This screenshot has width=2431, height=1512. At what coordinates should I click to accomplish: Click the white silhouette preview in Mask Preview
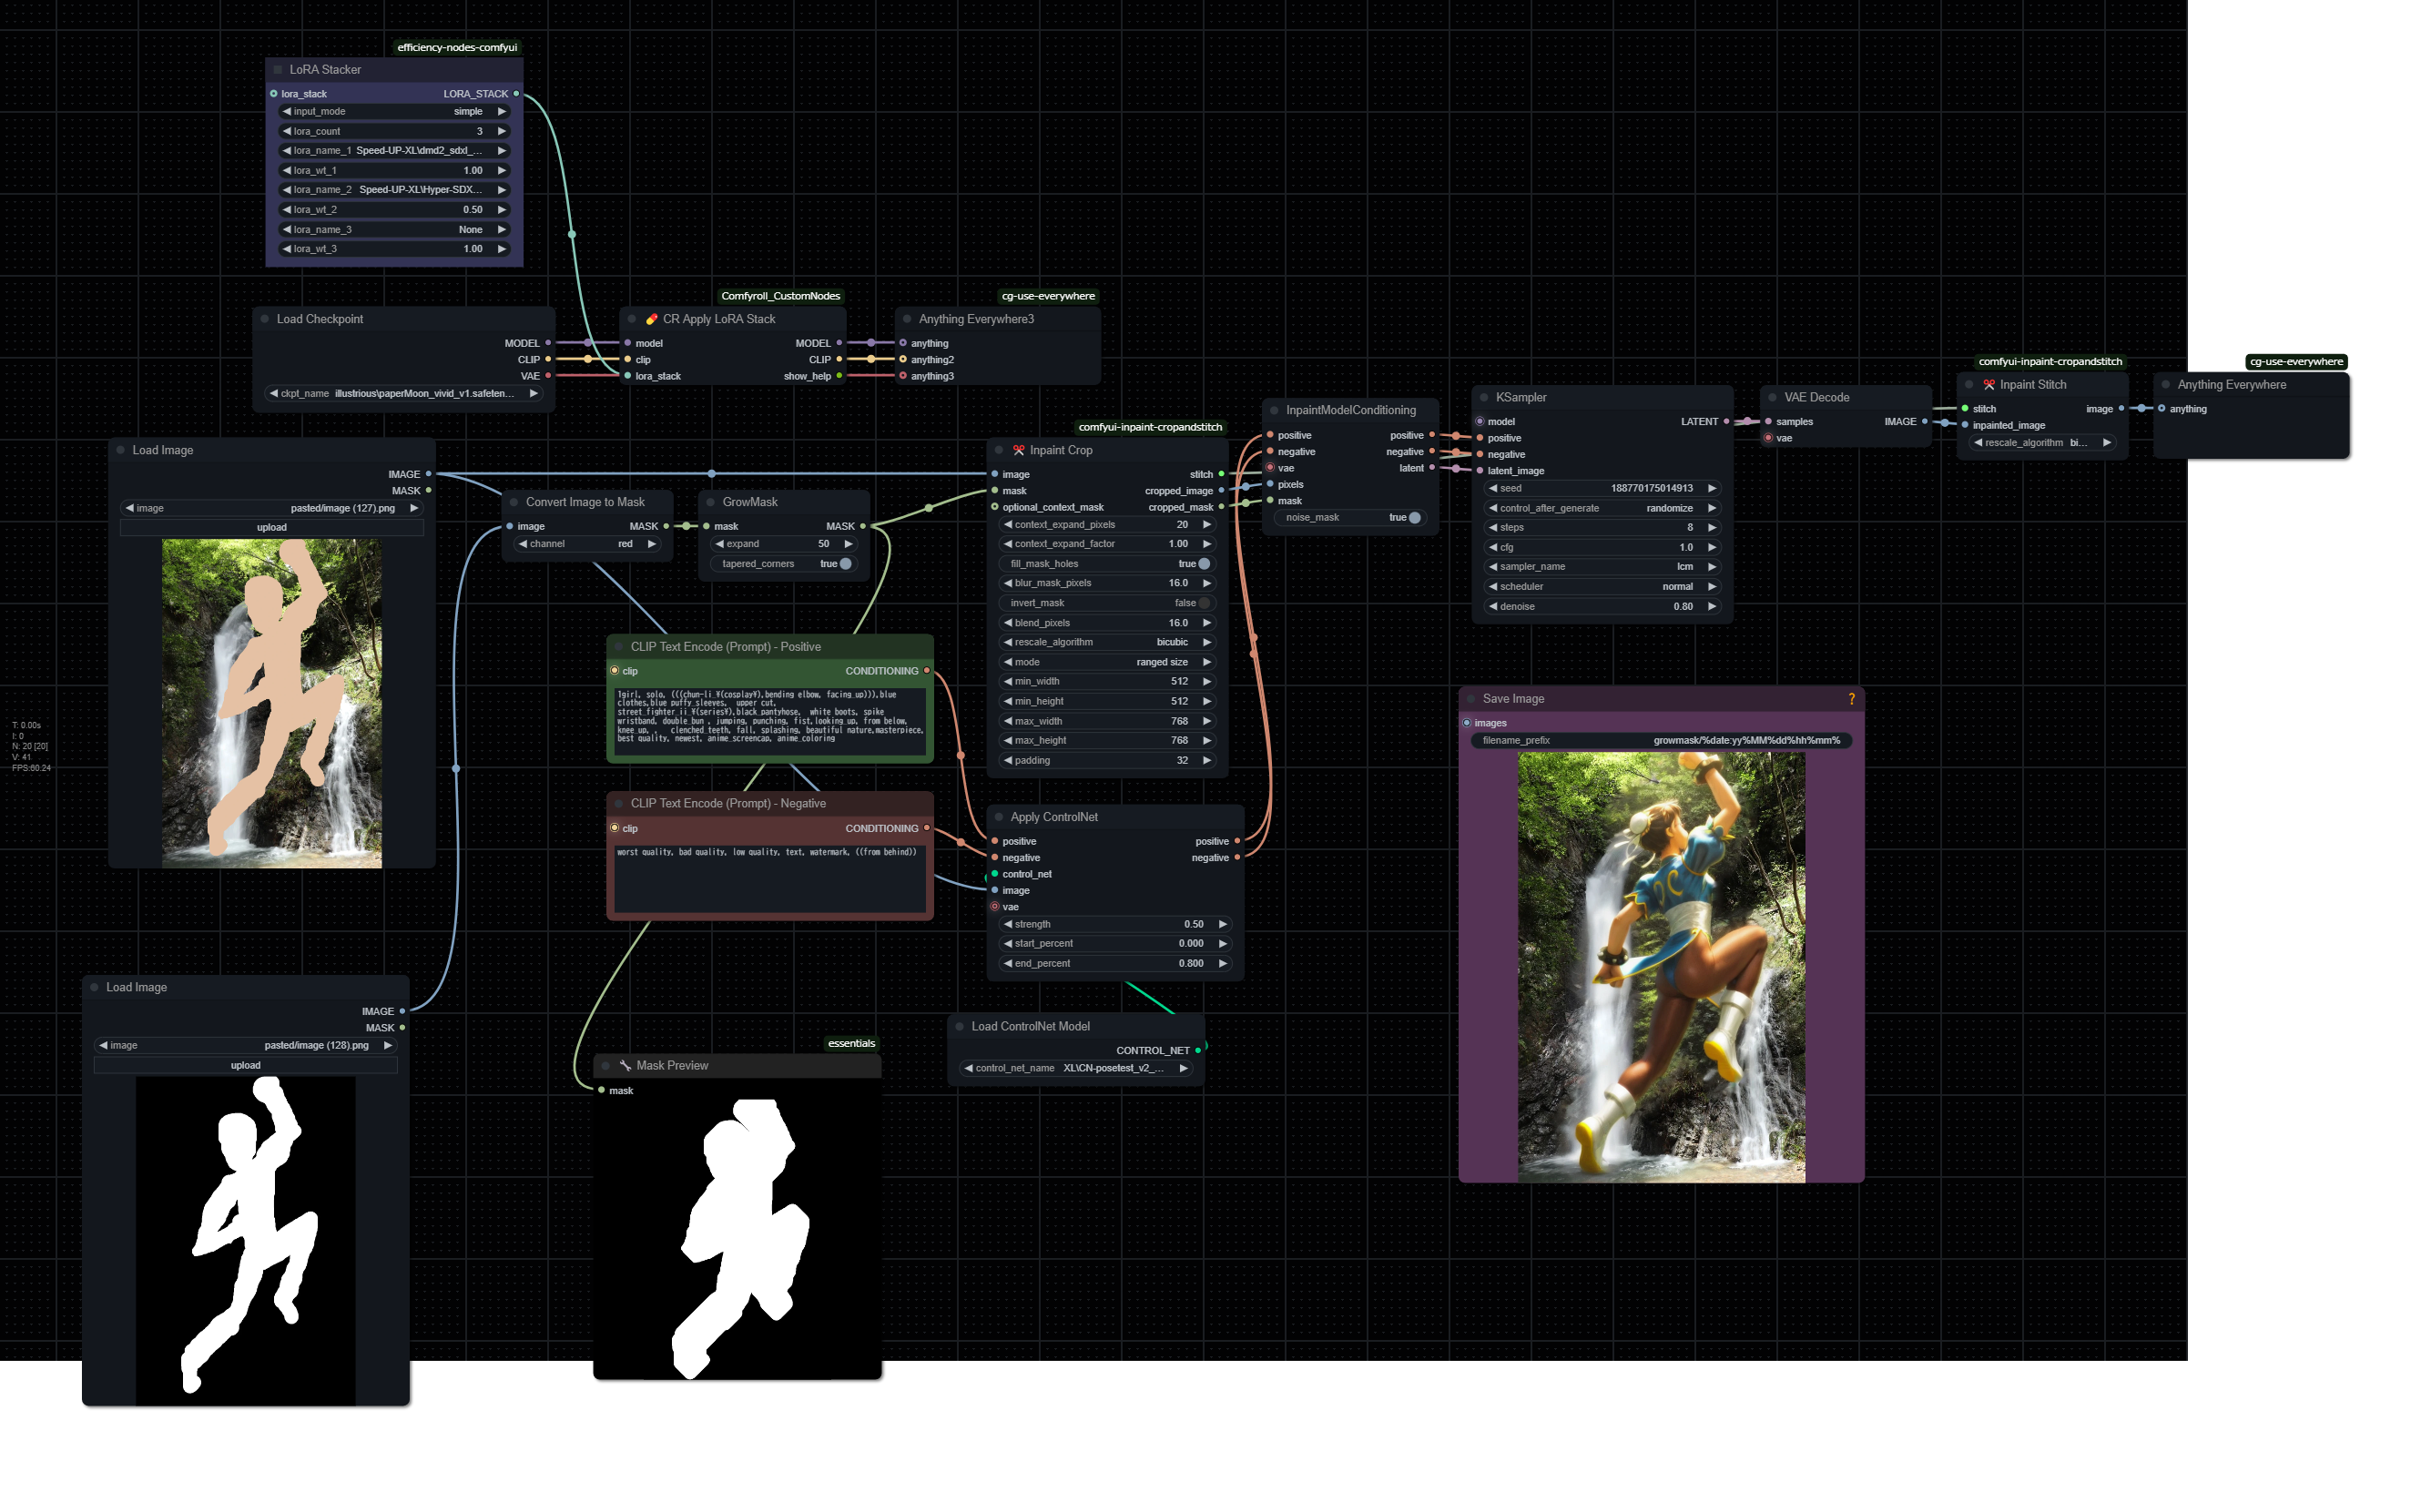click(738, 1238)
